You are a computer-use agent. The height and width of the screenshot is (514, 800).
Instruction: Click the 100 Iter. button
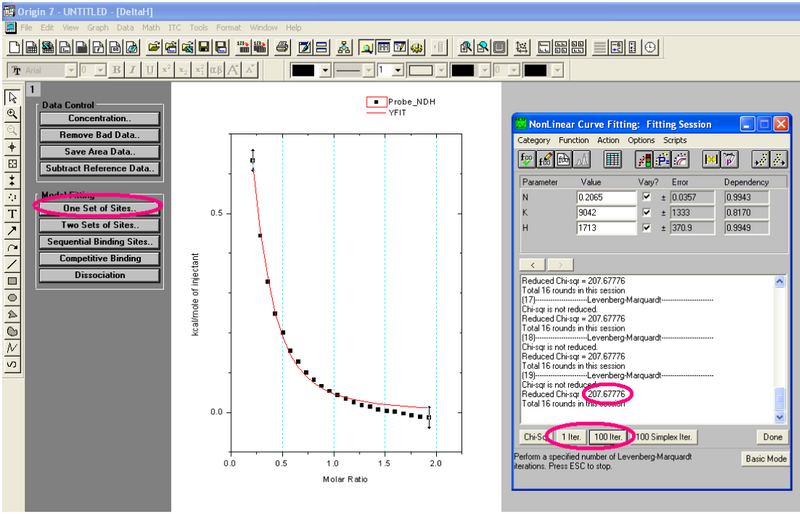coord(608,437)
